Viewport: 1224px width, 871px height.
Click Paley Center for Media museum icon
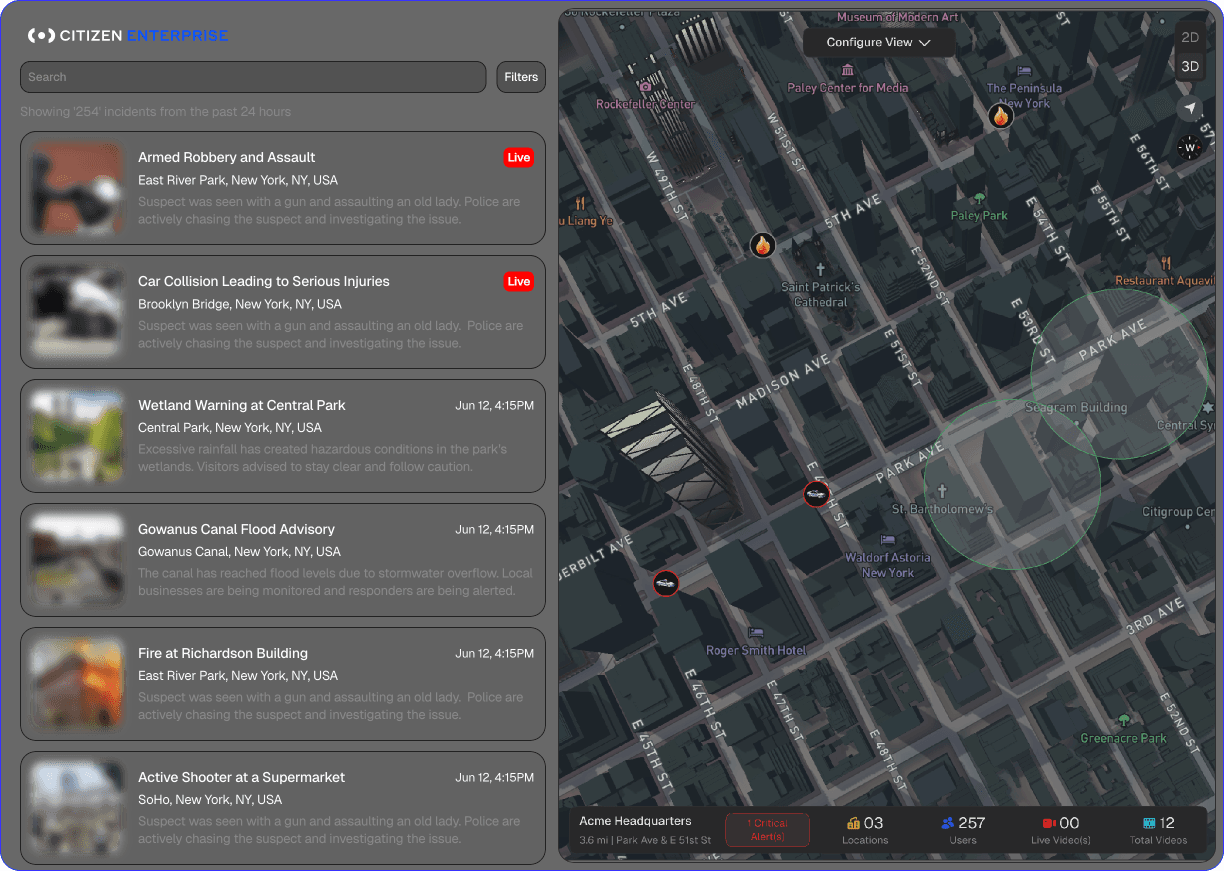coord(848,70)
